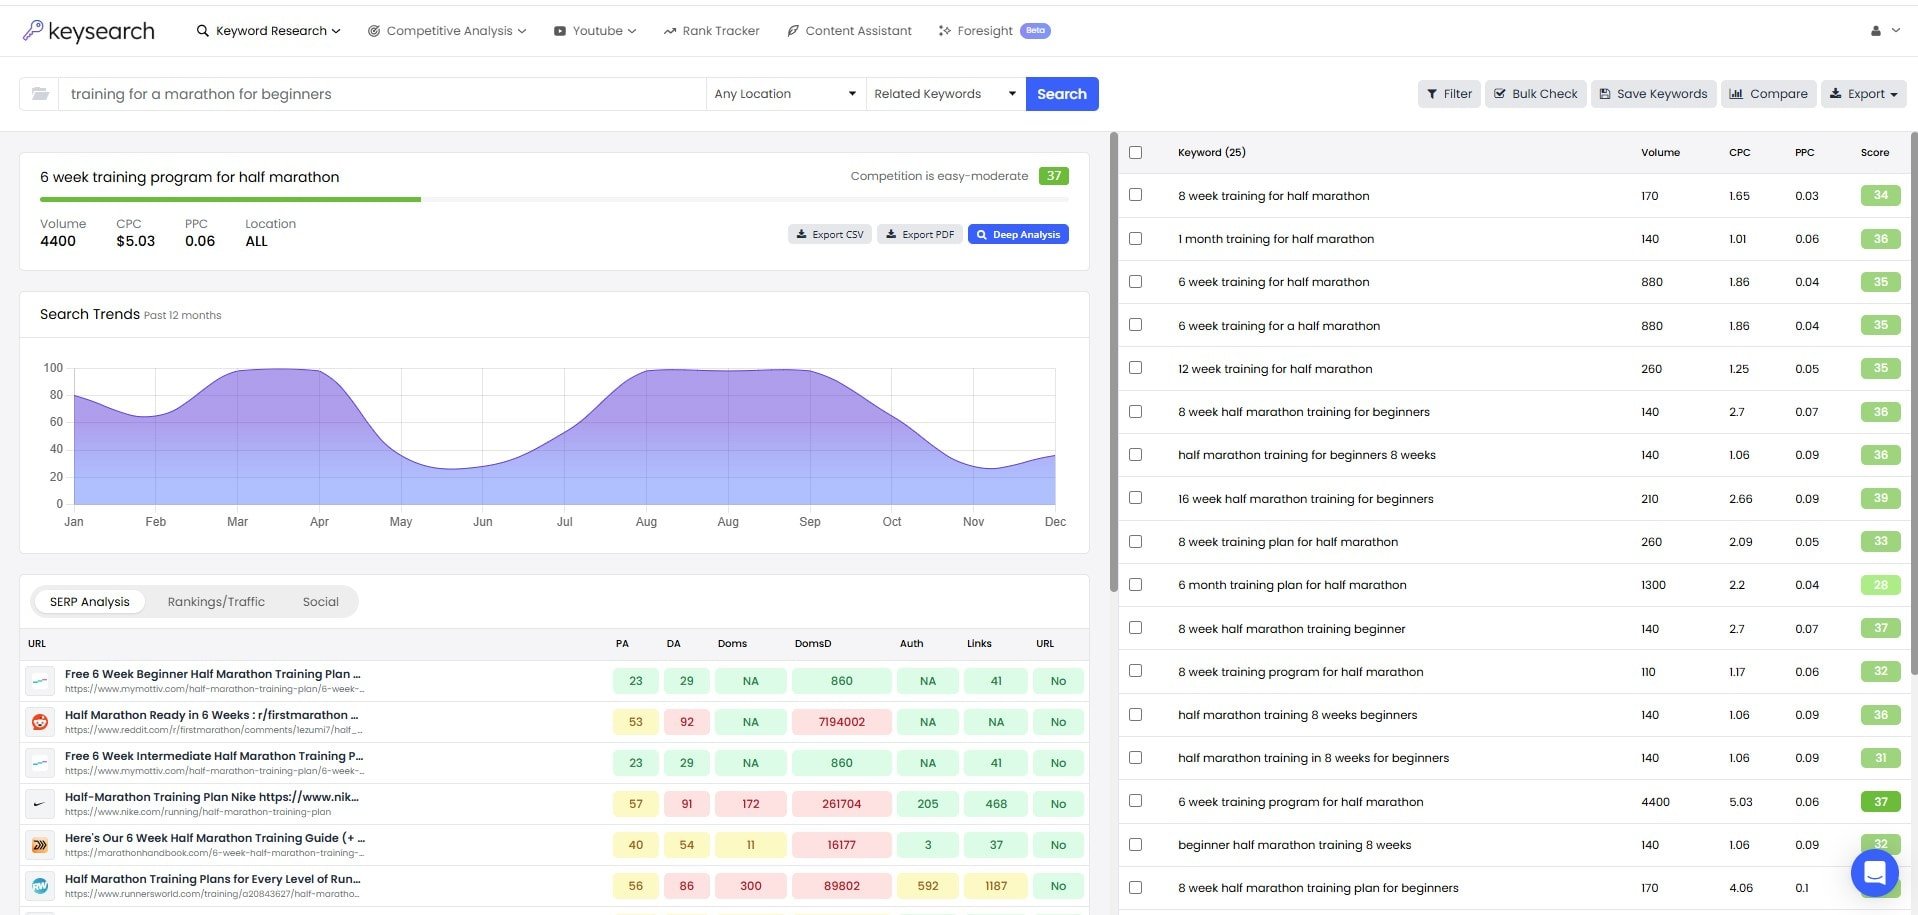
Task: Check the '6 week training for half marathon' keyword
Action: point(1135,281)
